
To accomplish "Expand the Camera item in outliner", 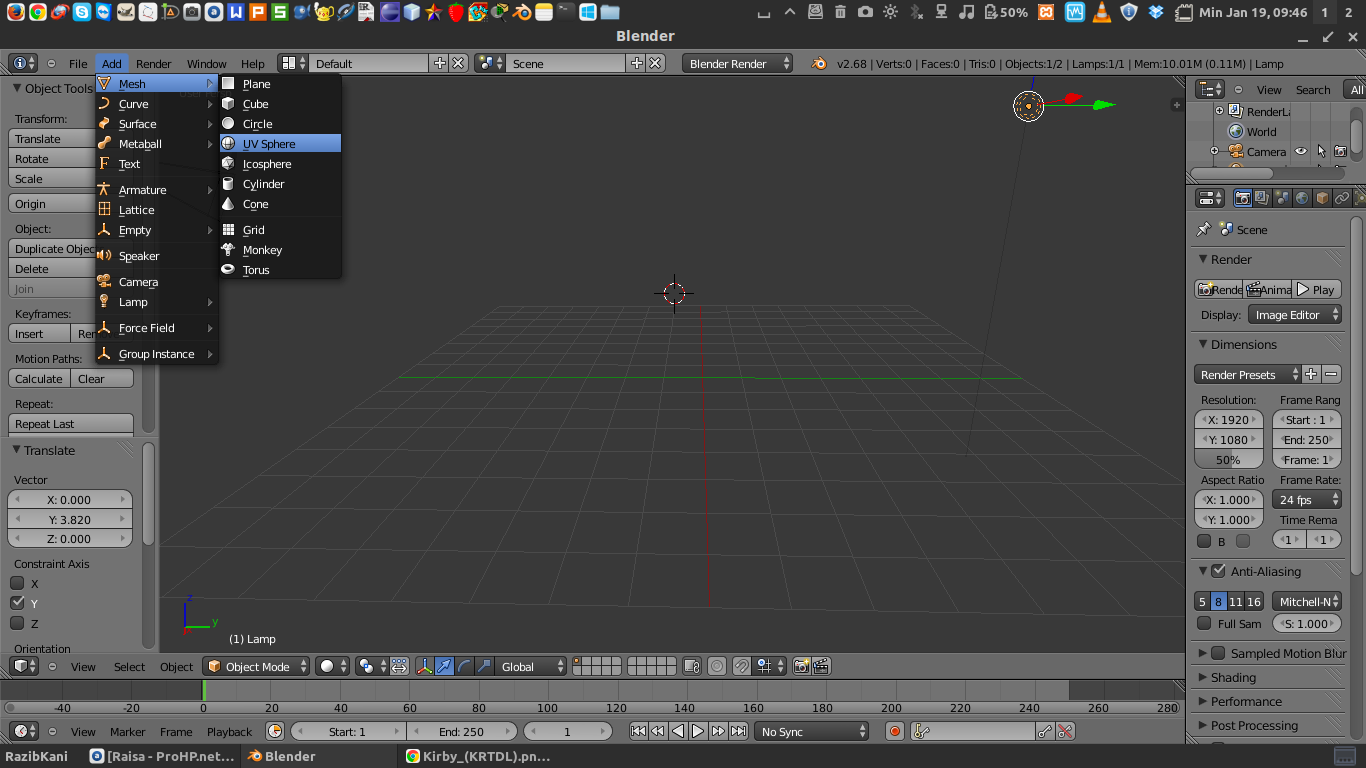I will [1214, 151].
